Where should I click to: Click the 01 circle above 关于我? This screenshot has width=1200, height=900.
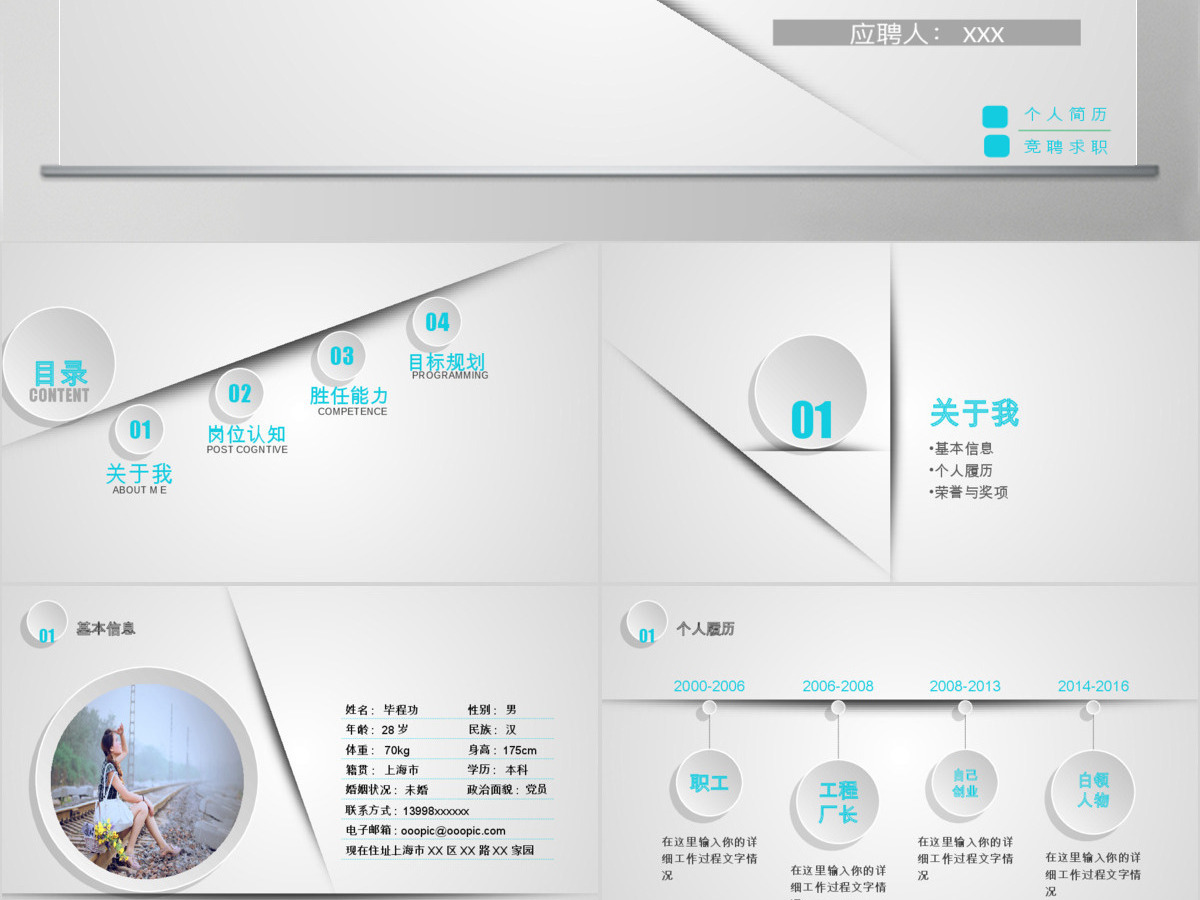click(x=139, y=430)
